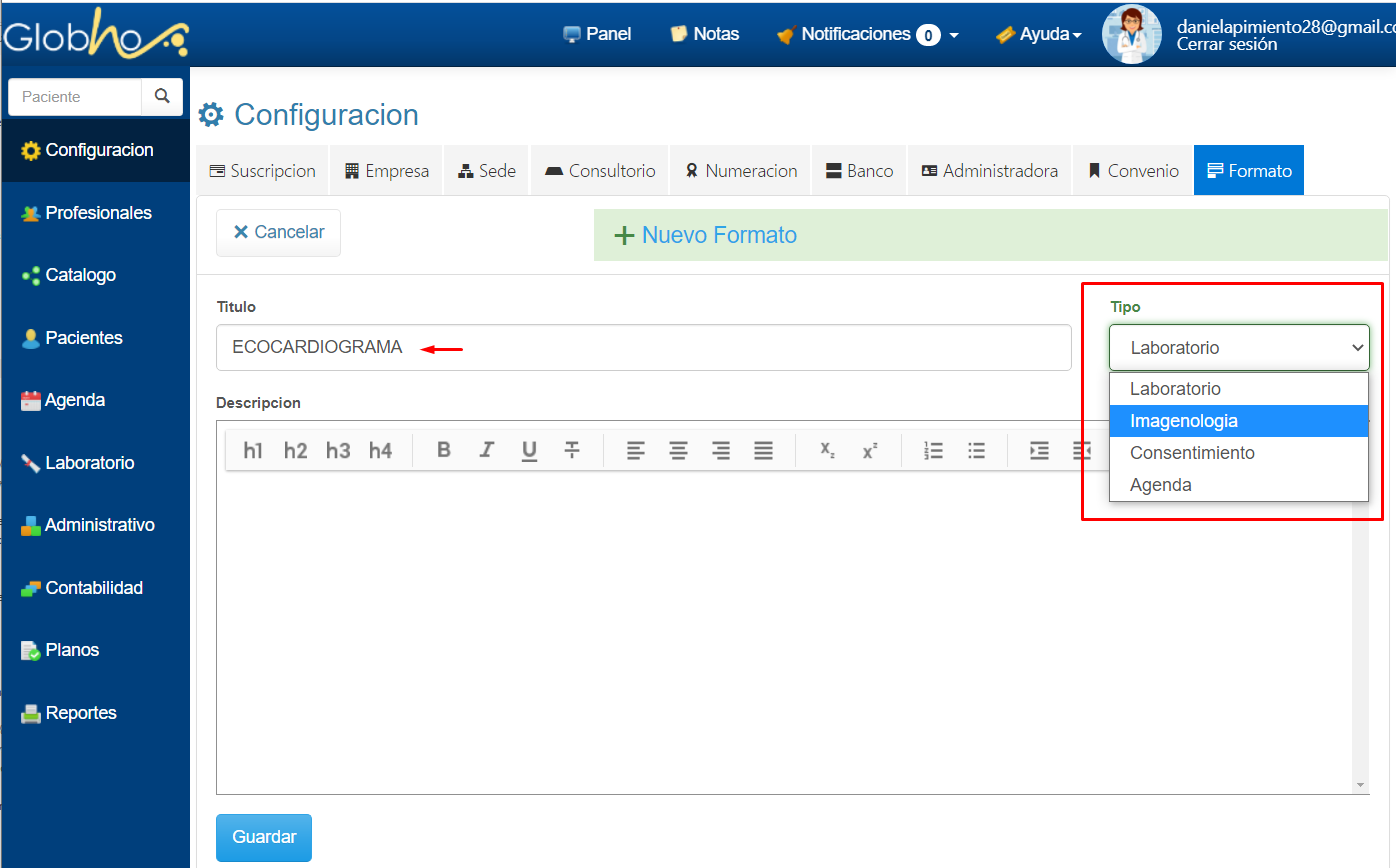
Task: Apply superscript formatting
Action: [870, 450]
